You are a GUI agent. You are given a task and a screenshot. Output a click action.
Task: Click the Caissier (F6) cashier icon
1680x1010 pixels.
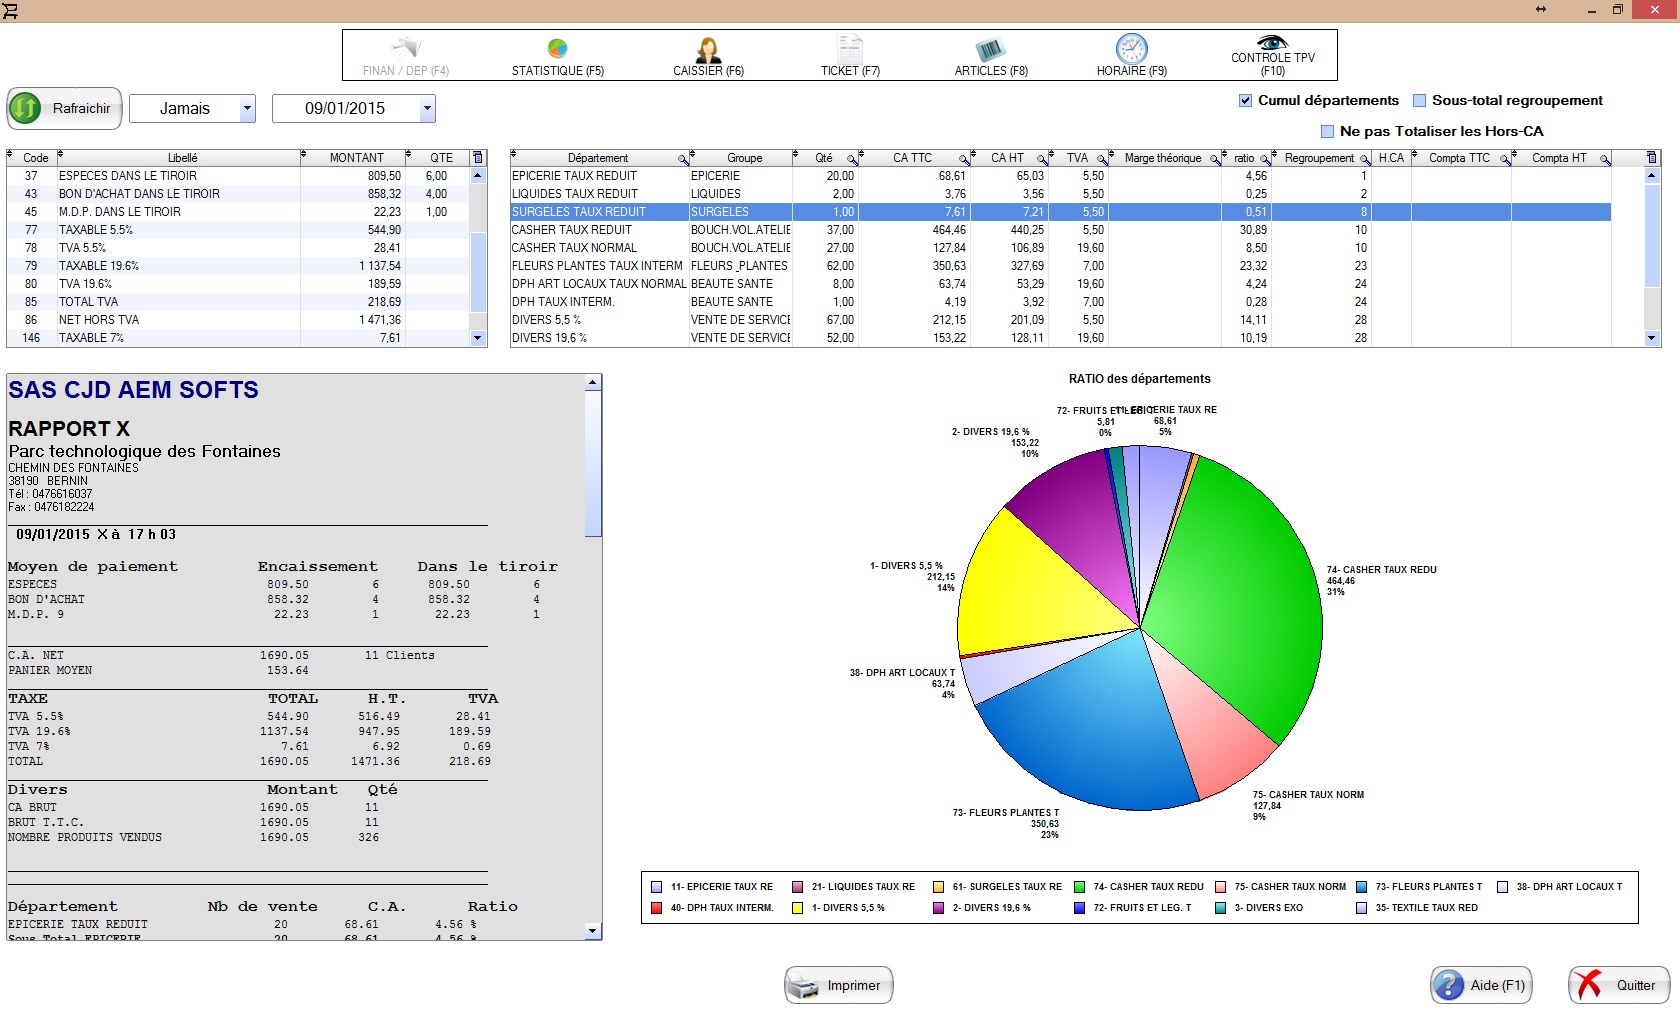(x=708, y=50)
